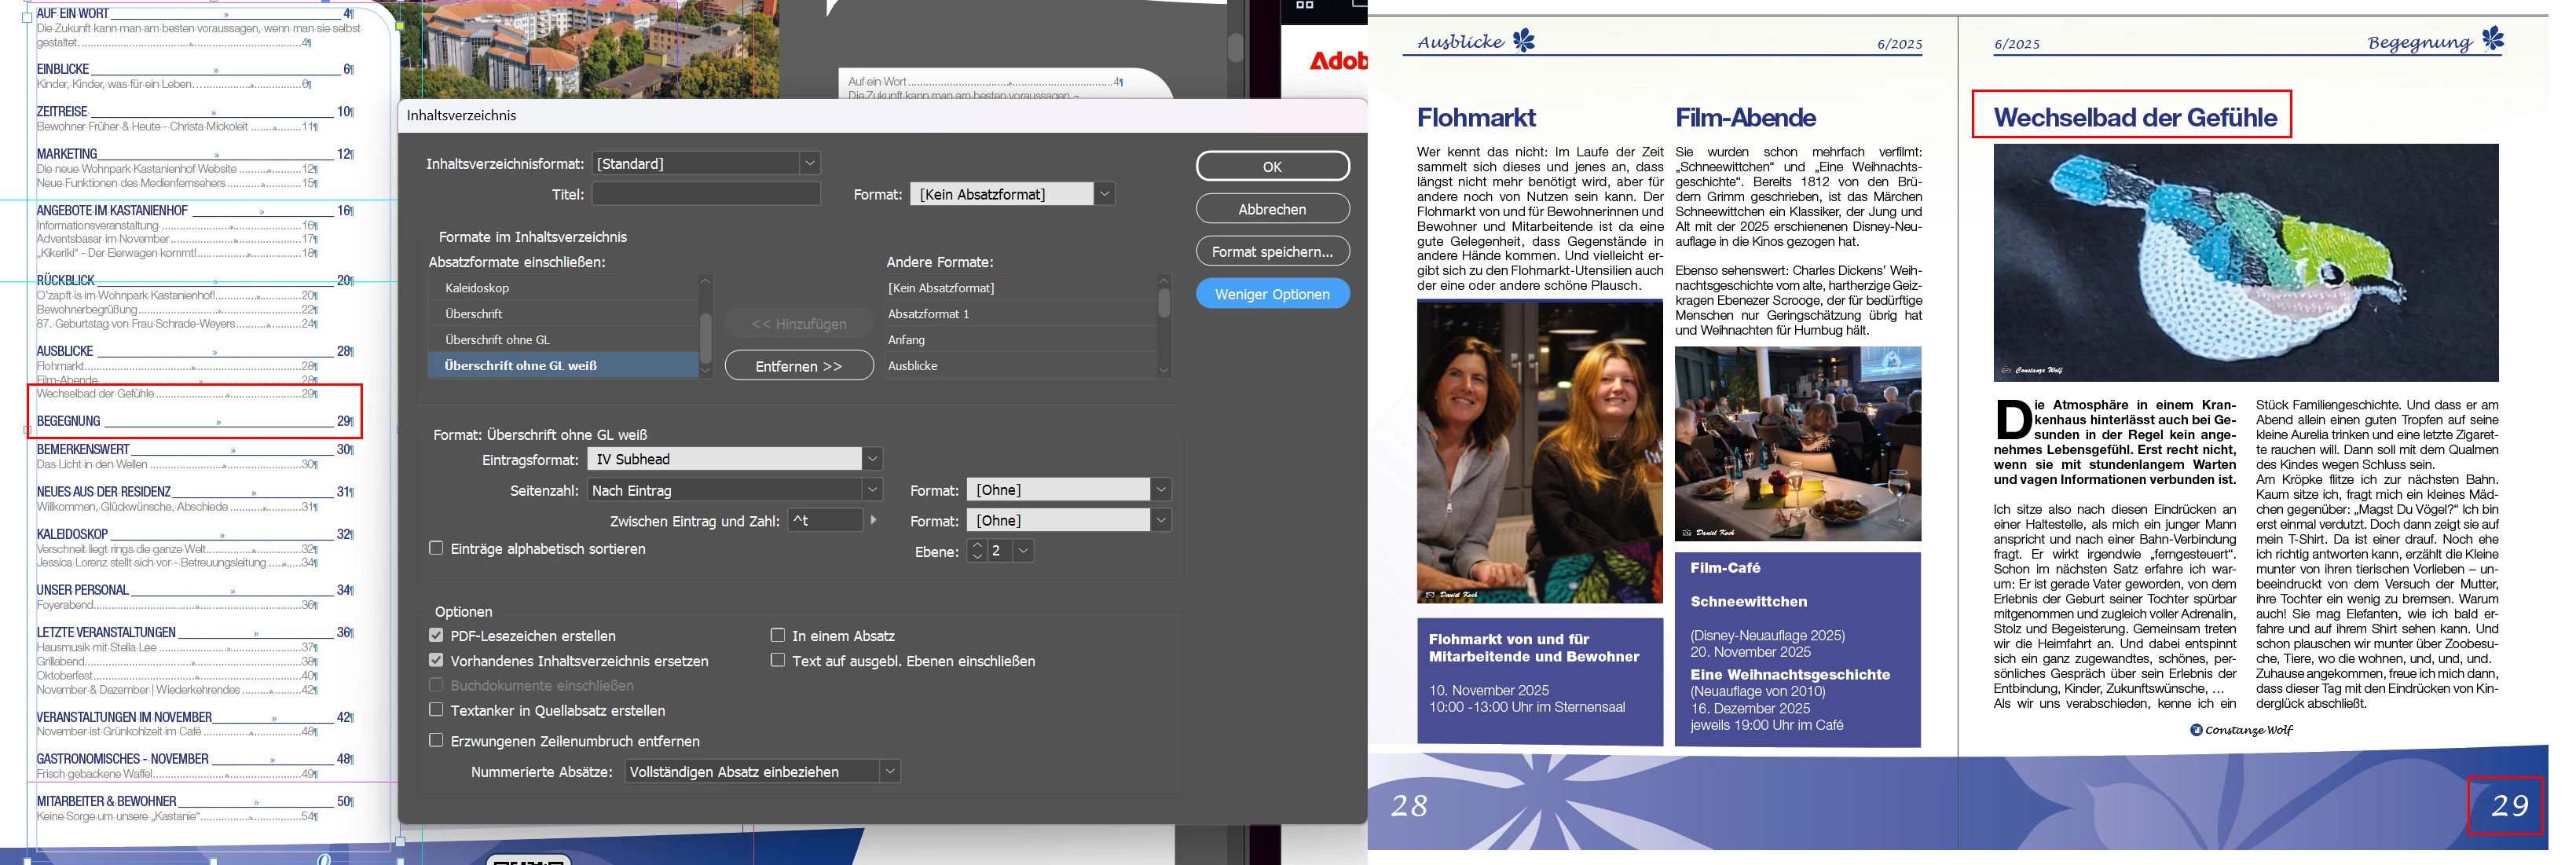Click author icon beside Constanze Wolf

[x=2196, y=730]
